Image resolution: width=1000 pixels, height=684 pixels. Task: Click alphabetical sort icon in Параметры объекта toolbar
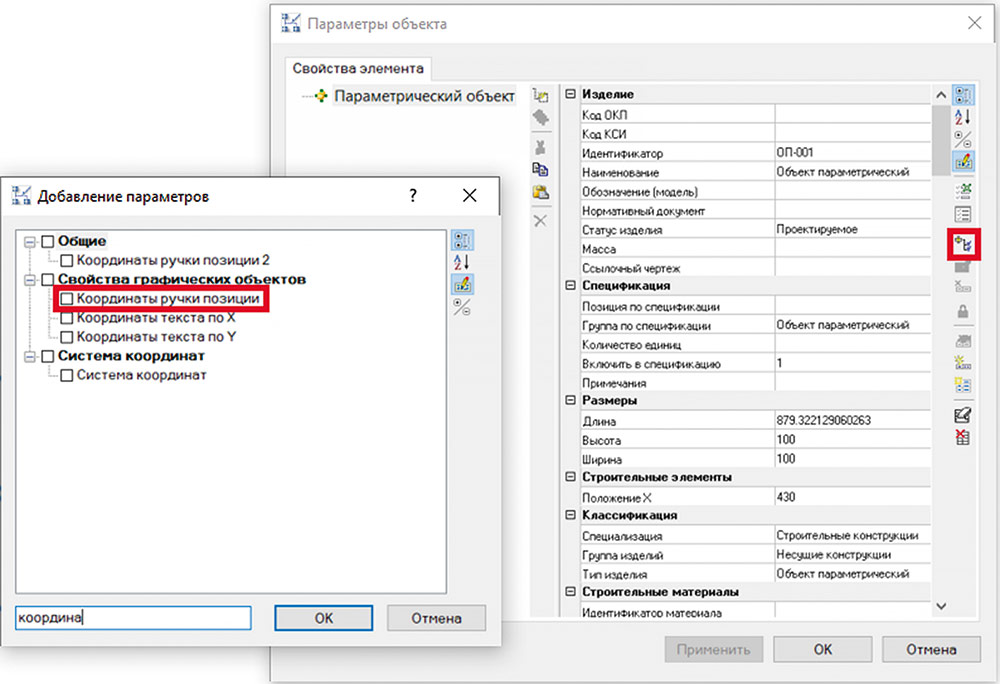964,118
